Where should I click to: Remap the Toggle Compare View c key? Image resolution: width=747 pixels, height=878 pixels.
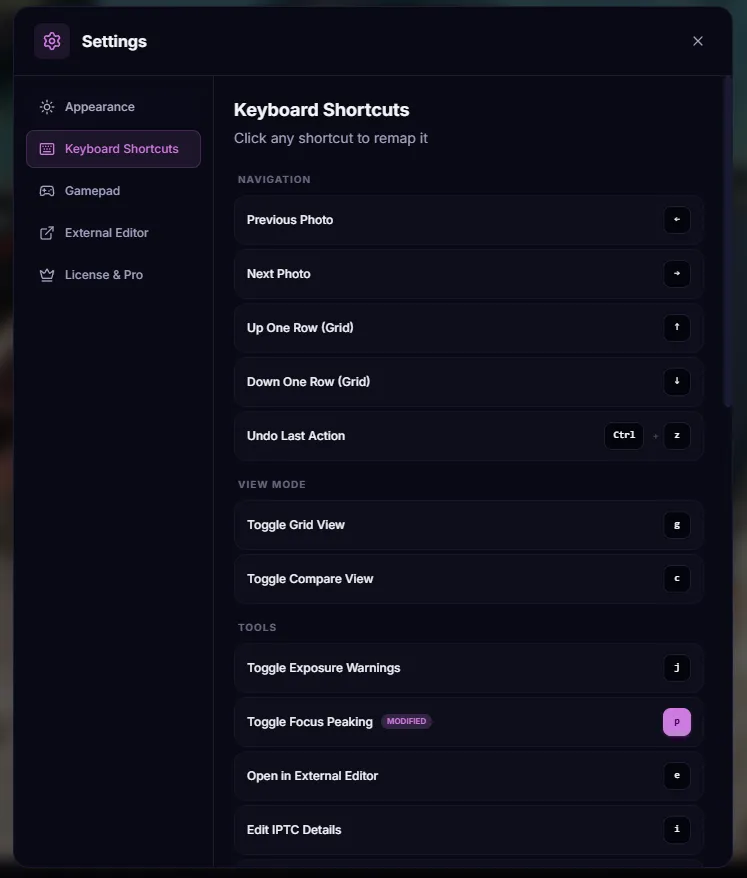[x=677, y=579]
